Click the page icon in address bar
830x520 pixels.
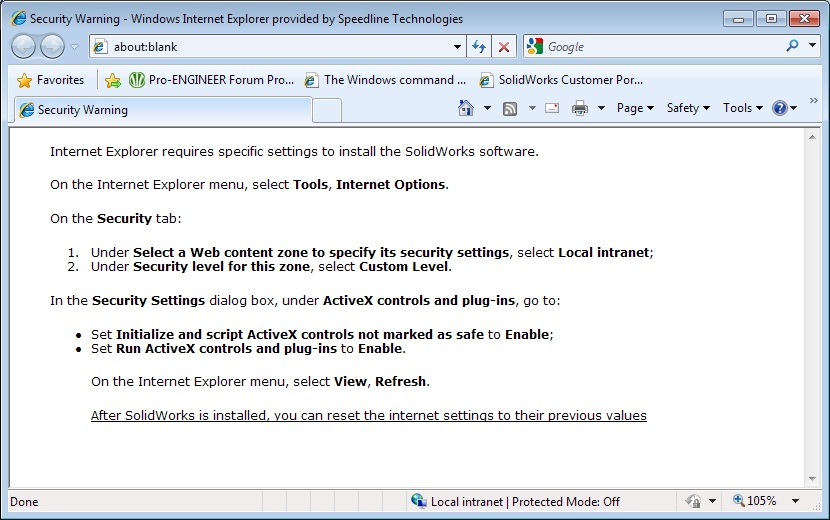click(100, 47)
